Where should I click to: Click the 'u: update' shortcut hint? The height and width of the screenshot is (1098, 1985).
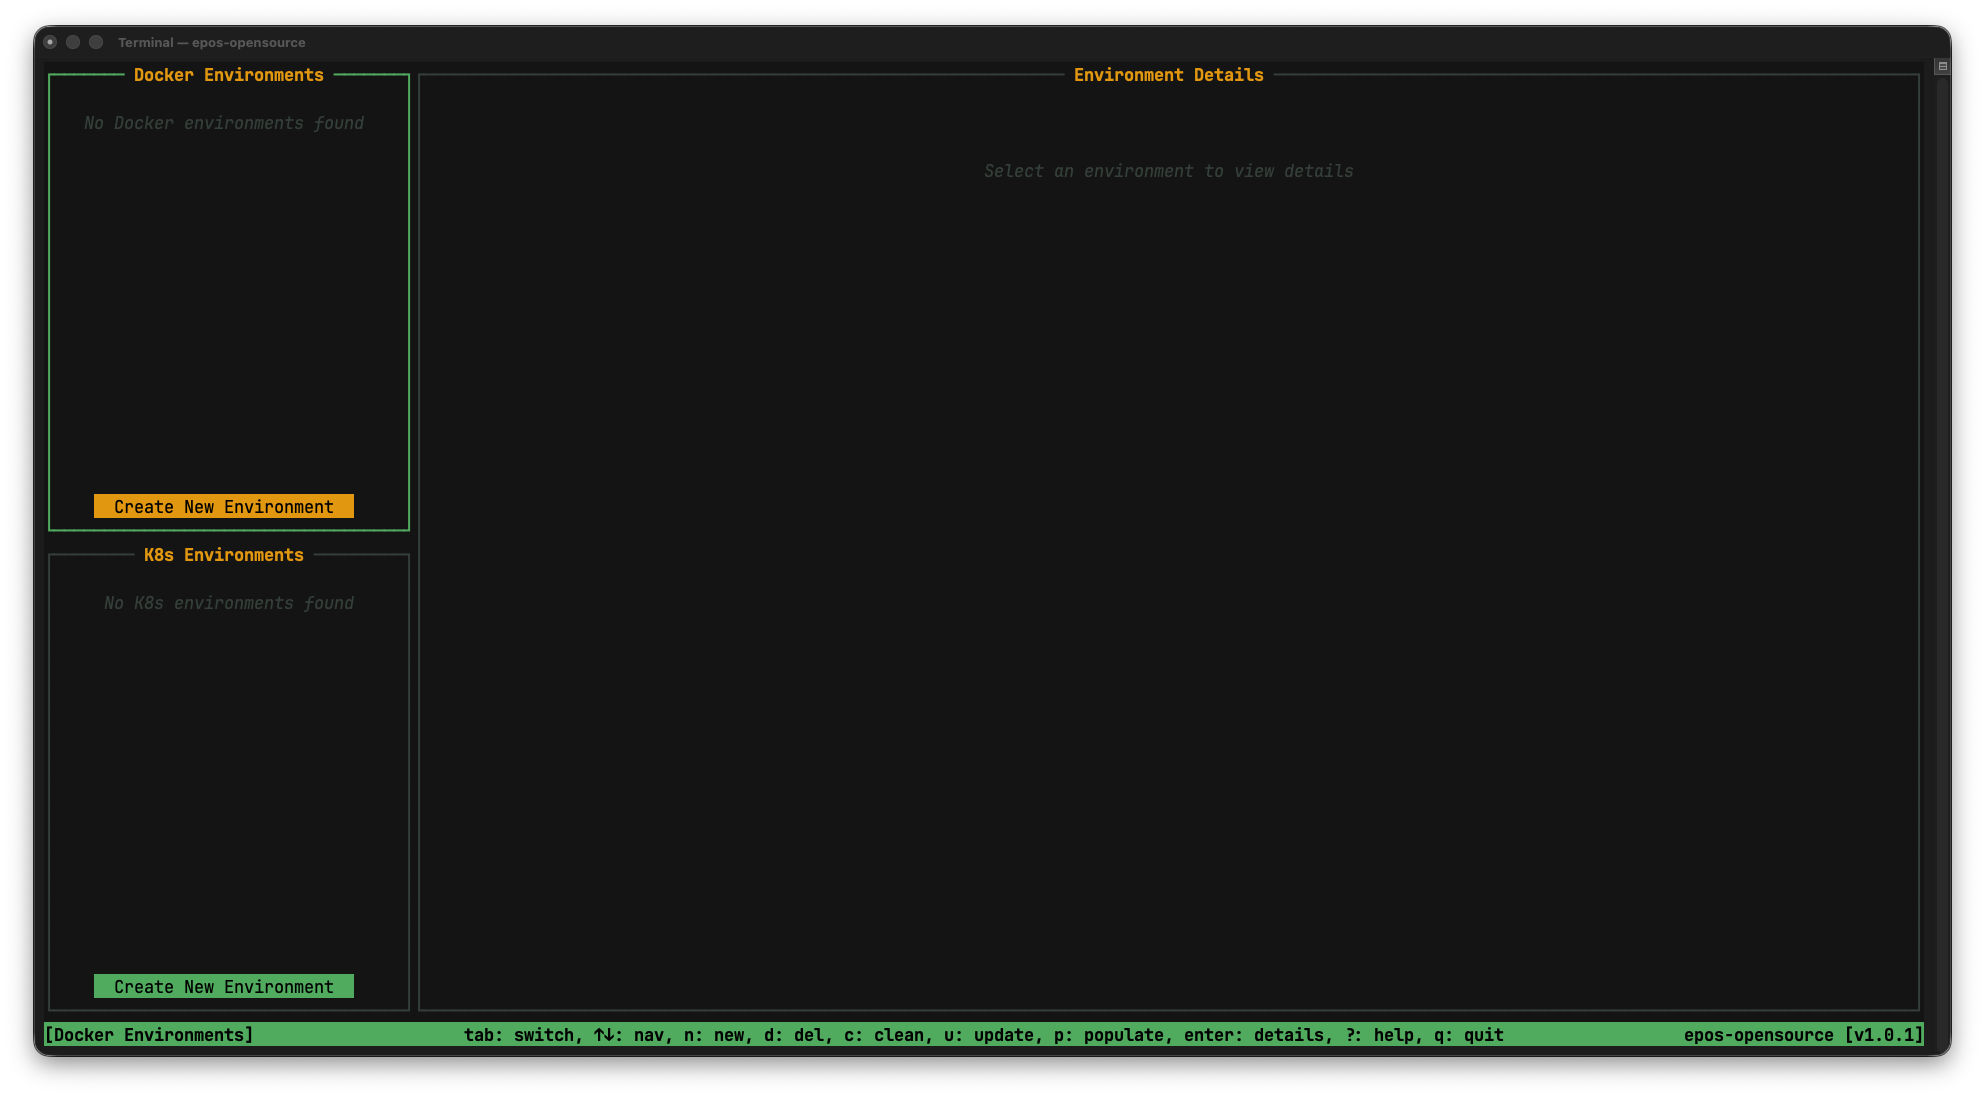(x=989, y=1035)
